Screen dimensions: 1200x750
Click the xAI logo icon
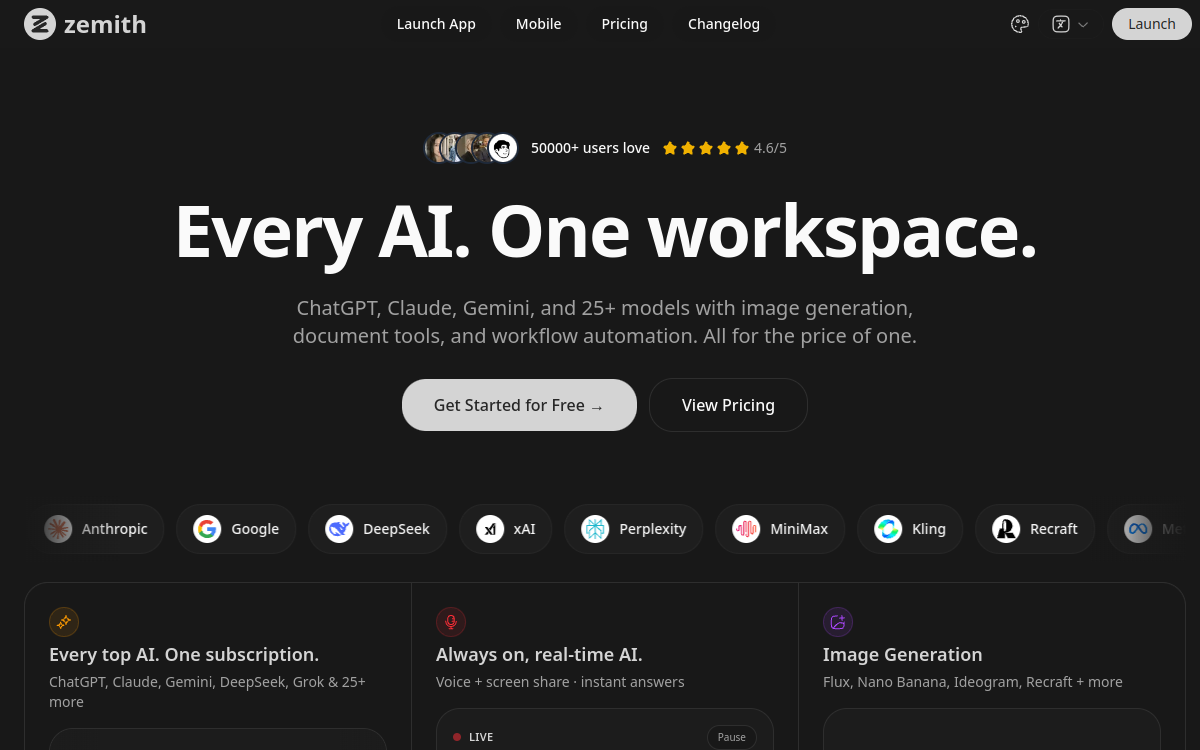[490, 529]
